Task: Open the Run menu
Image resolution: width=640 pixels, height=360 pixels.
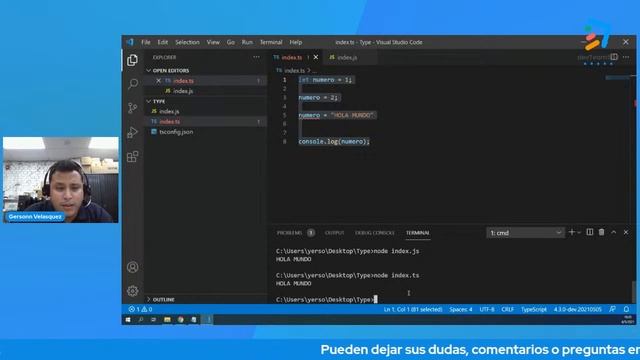Action: 247,42
